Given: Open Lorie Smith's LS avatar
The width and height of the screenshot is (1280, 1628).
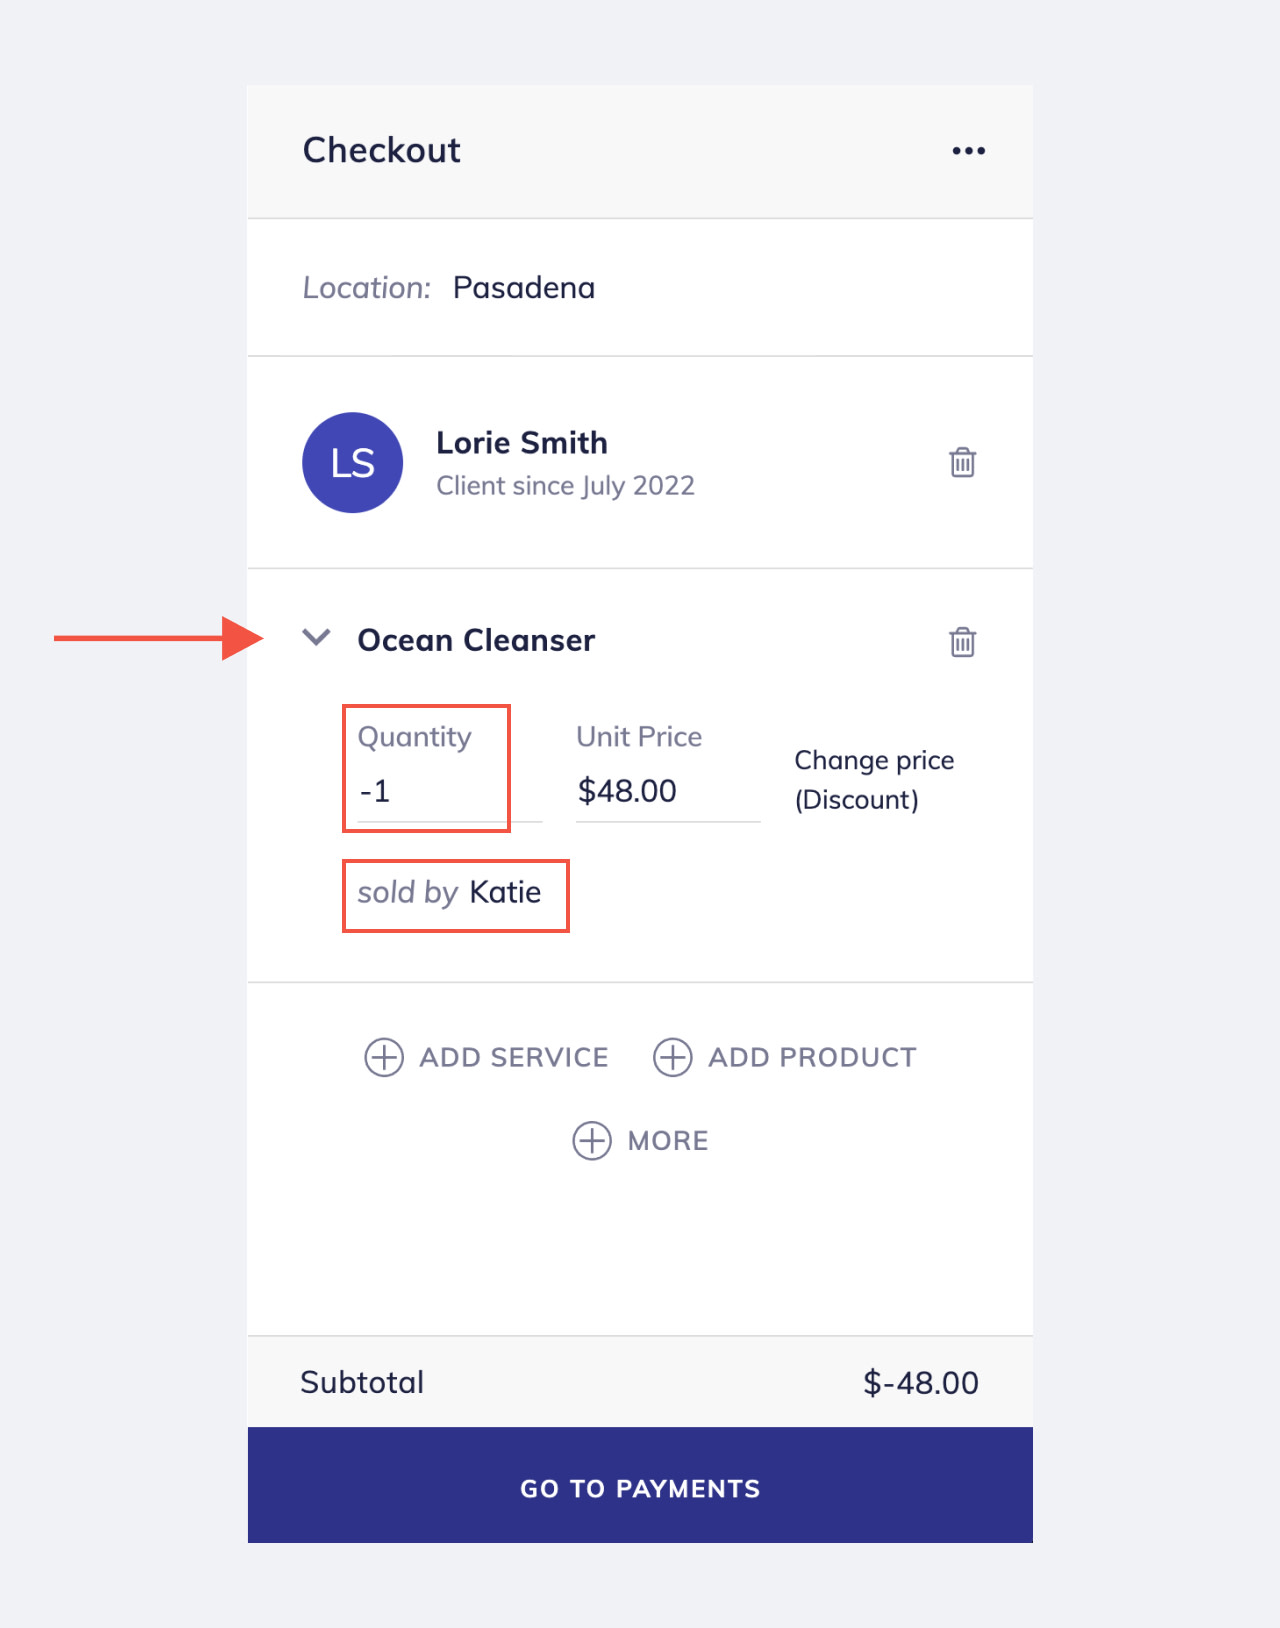Looking at the screenshot, I should [x=351, y=462].
